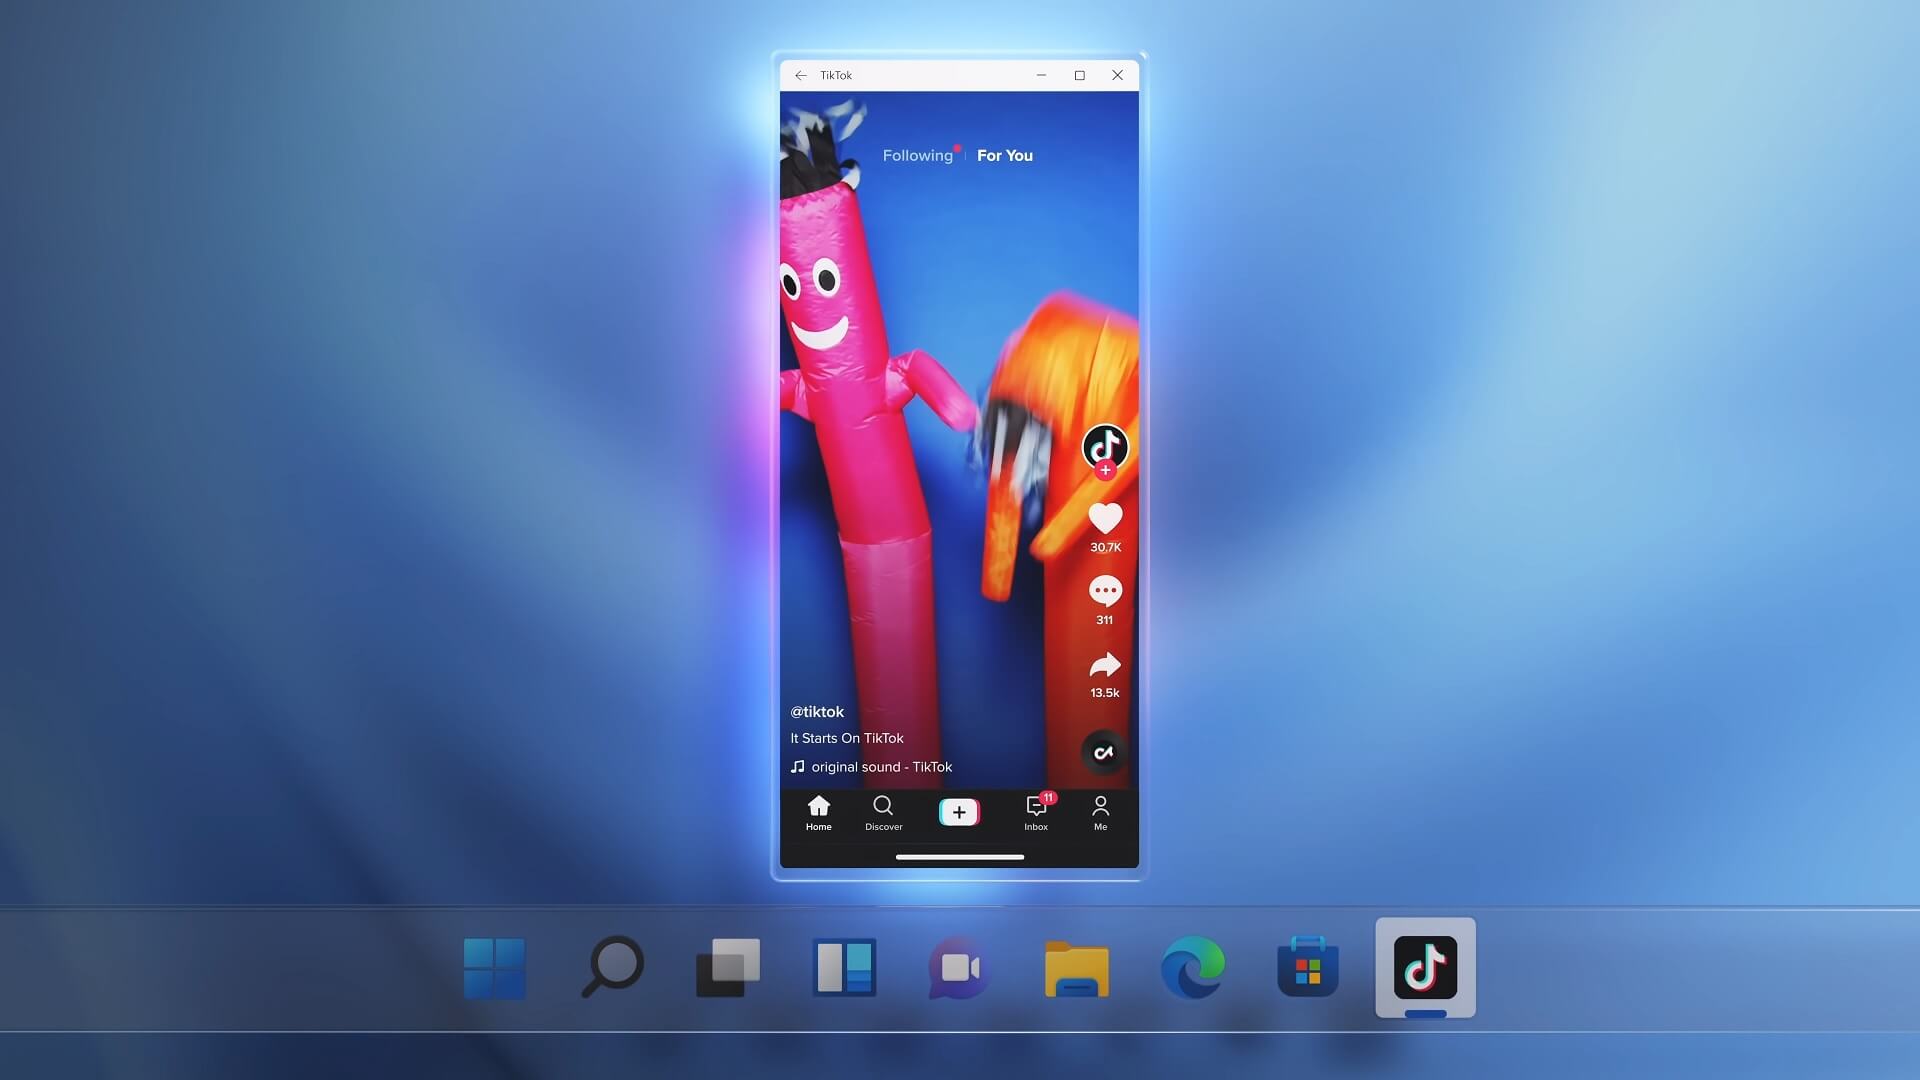This screenshot has width=1920, height=1080.
Task: Click the Home icon in TikTok navigation
Action: 818,810
